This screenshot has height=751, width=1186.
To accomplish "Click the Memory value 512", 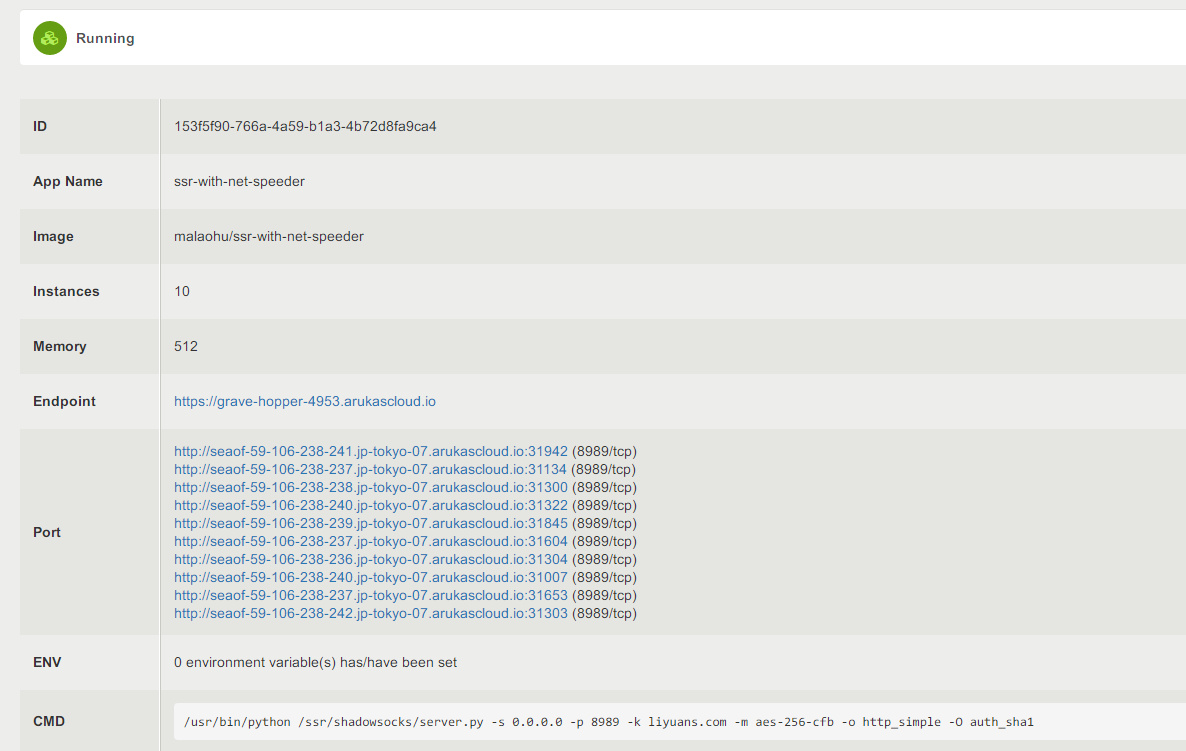I will pyautogui.click(x=186, y=346).
